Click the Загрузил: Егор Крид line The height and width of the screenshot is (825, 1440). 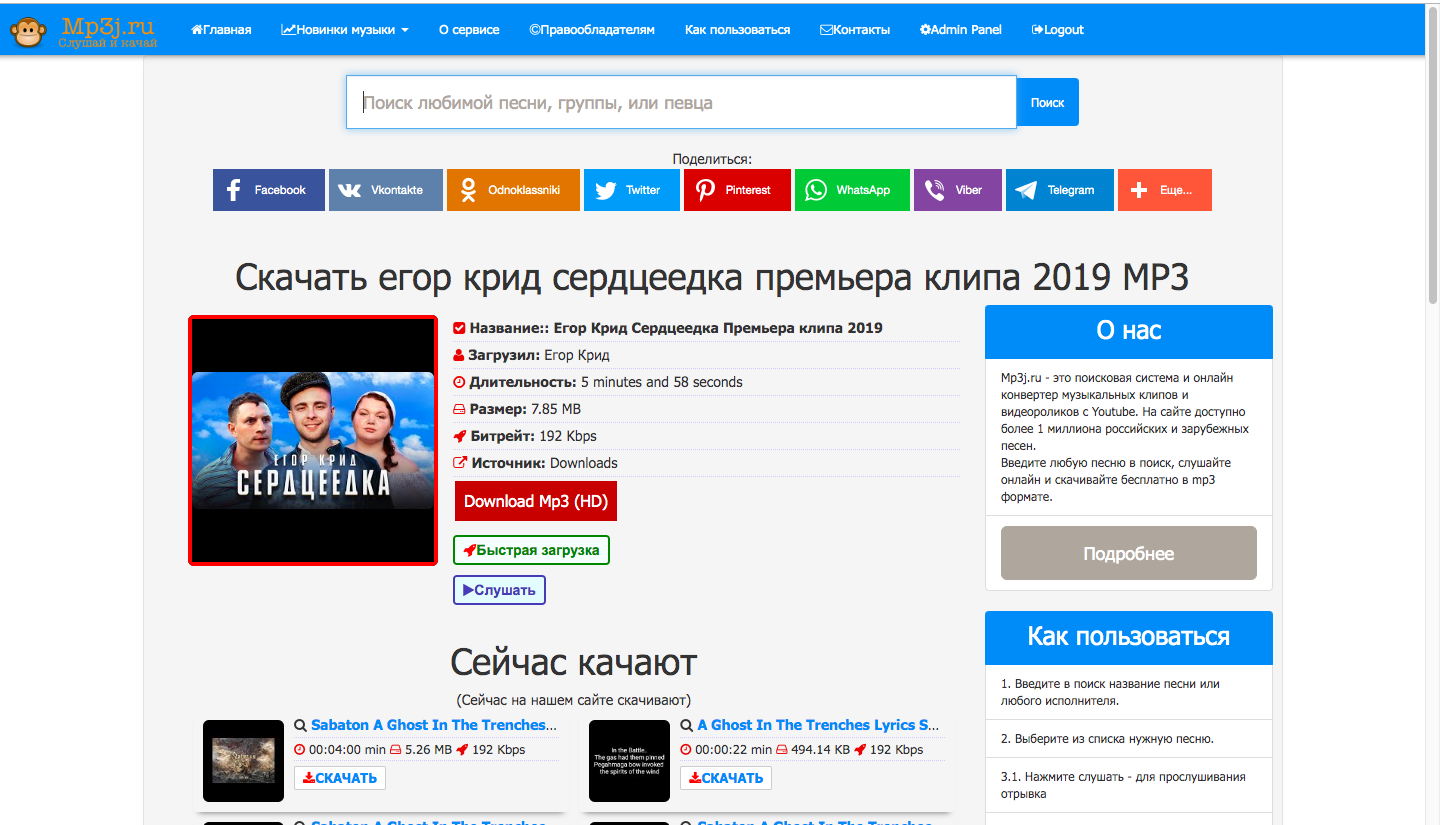pyautogui.click(x=706, y=355)
